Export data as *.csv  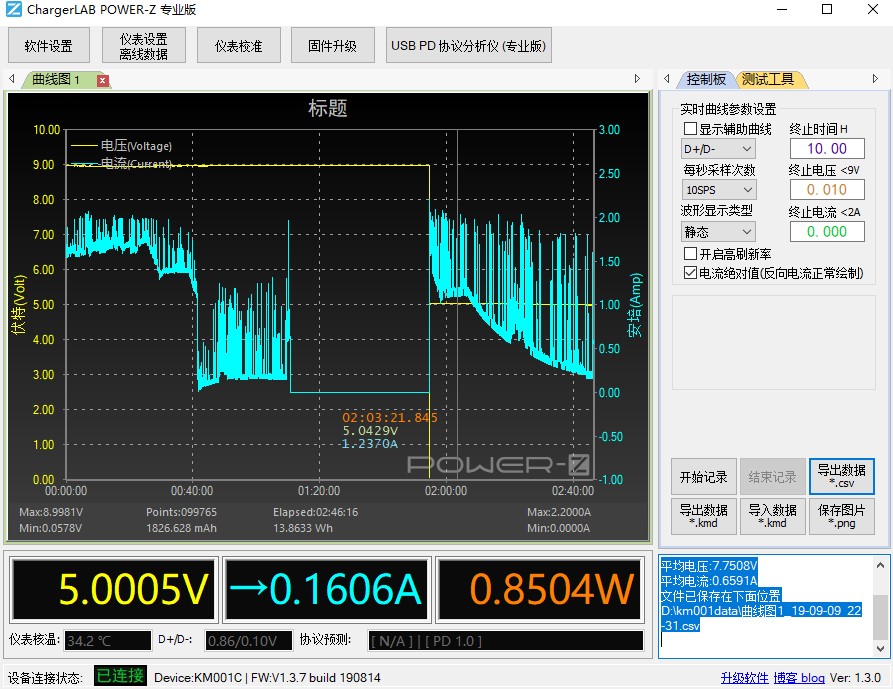tap(842, 477)
